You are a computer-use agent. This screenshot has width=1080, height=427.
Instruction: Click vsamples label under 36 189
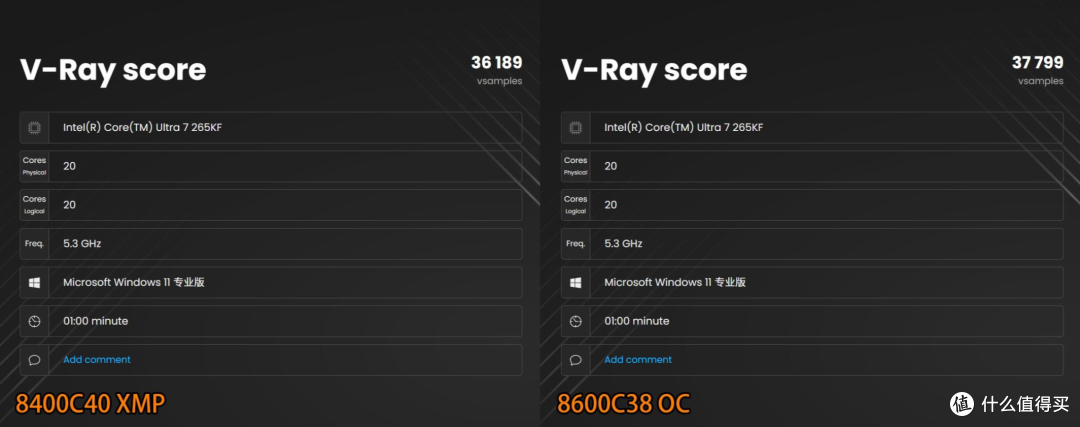pyautogui.click(x=499, y=81)
